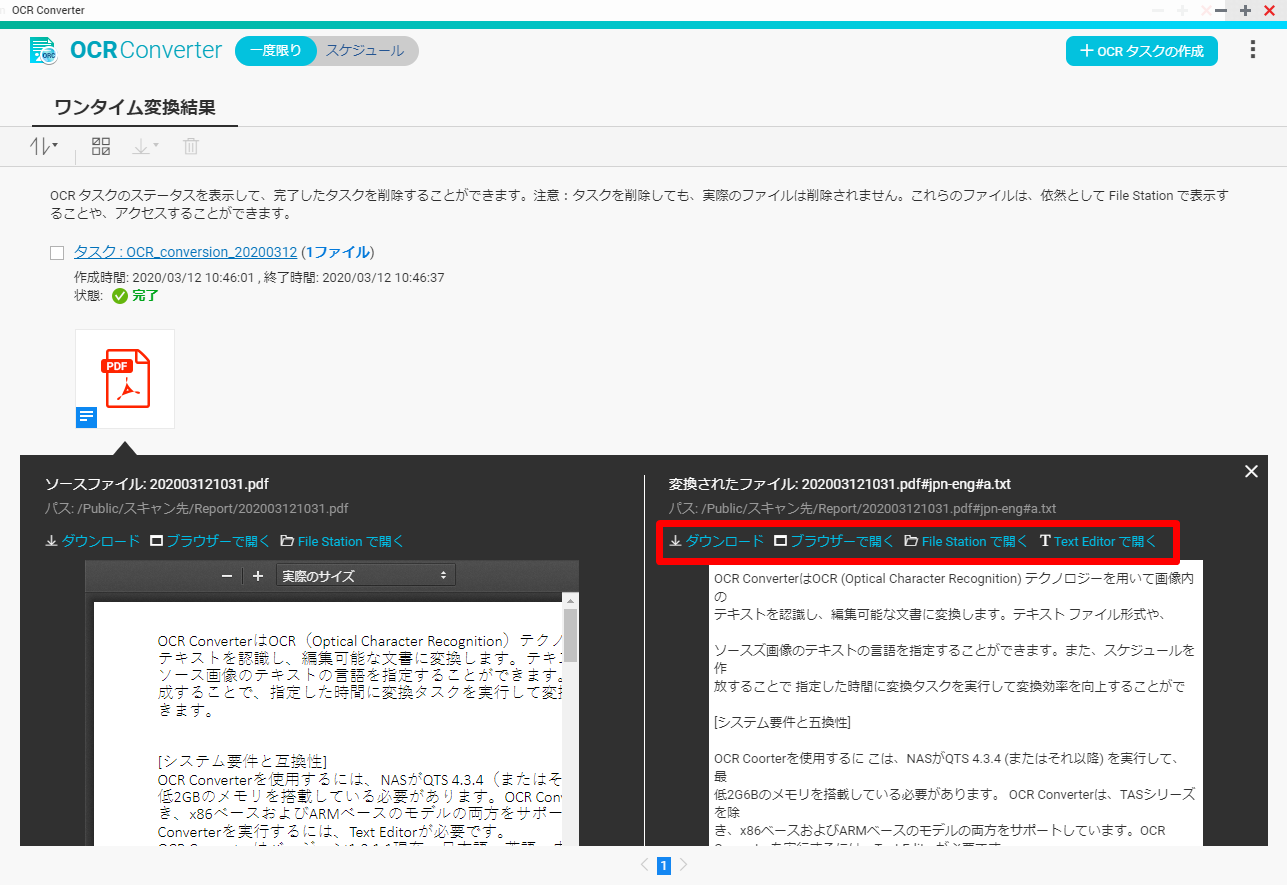Image resolution: width=1287 pixels, height=885 pixels.
Task: Click the 1ファイル count text
Action: point(337,252)
